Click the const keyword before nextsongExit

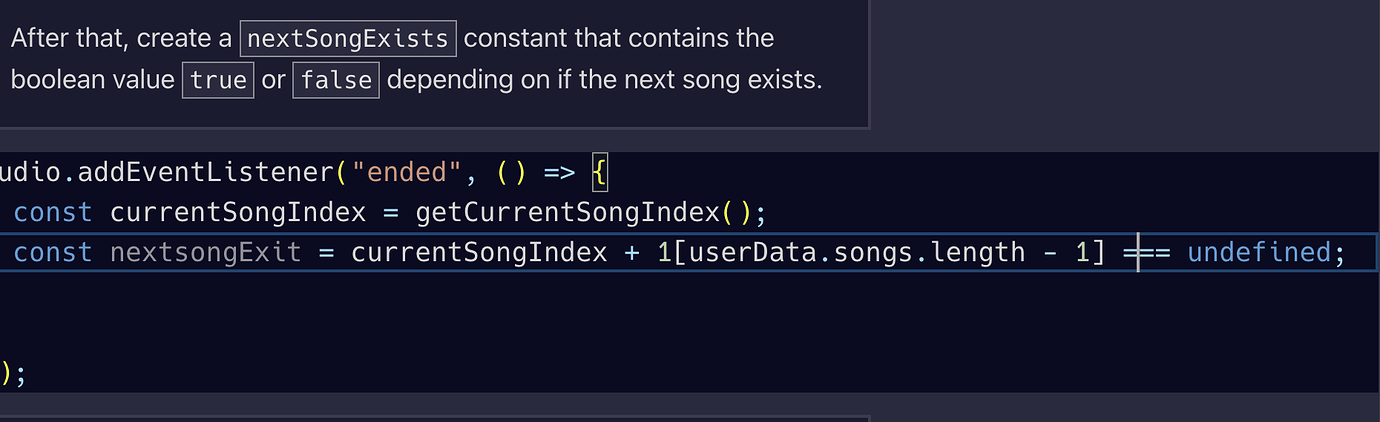pos(52,252)
